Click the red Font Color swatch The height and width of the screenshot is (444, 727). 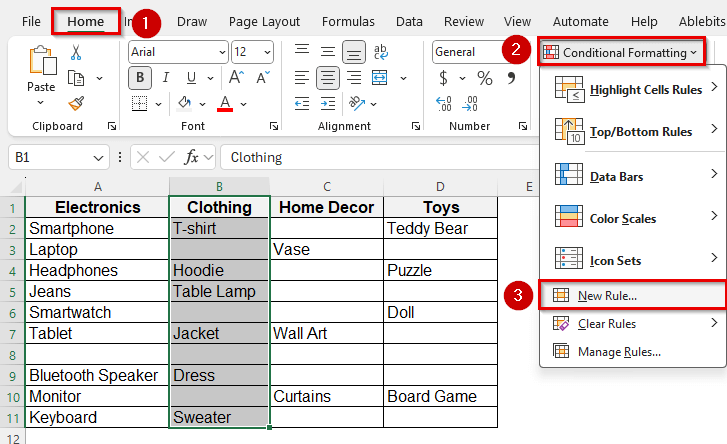(226, 103)
